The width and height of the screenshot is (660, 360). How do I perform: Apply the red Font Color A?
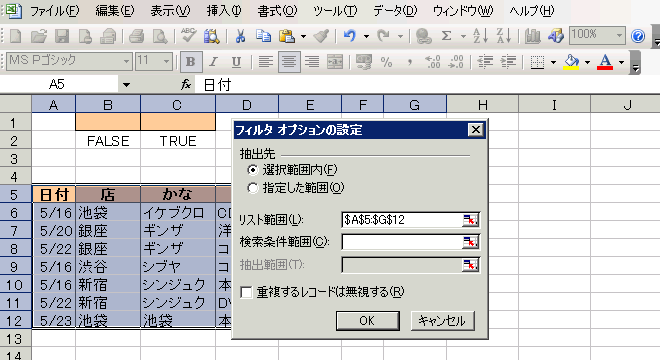[x=605, y=62]
